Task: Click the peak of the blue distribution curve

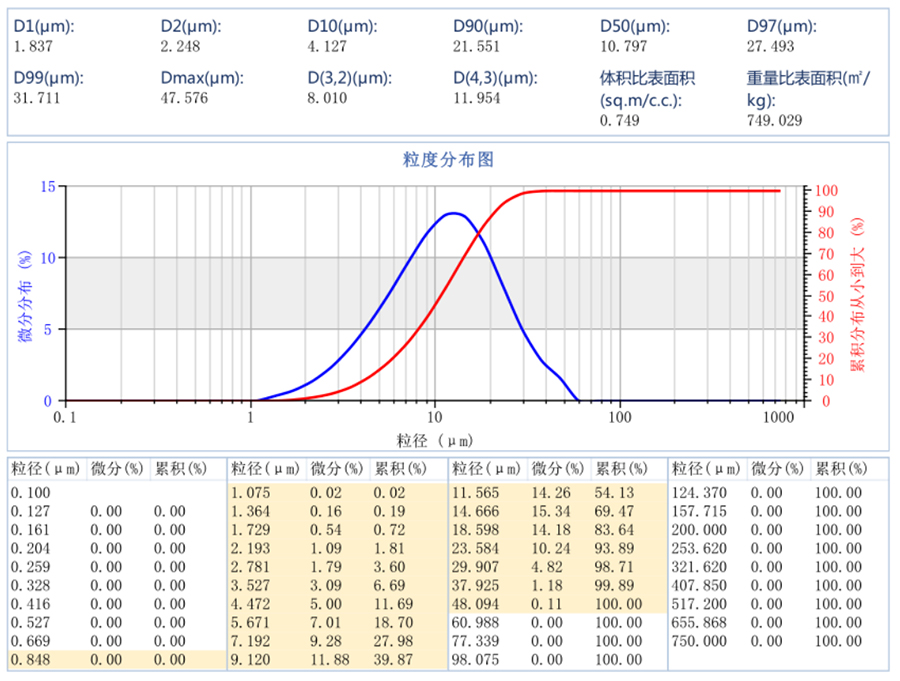Action: click(x=454, y=213)
